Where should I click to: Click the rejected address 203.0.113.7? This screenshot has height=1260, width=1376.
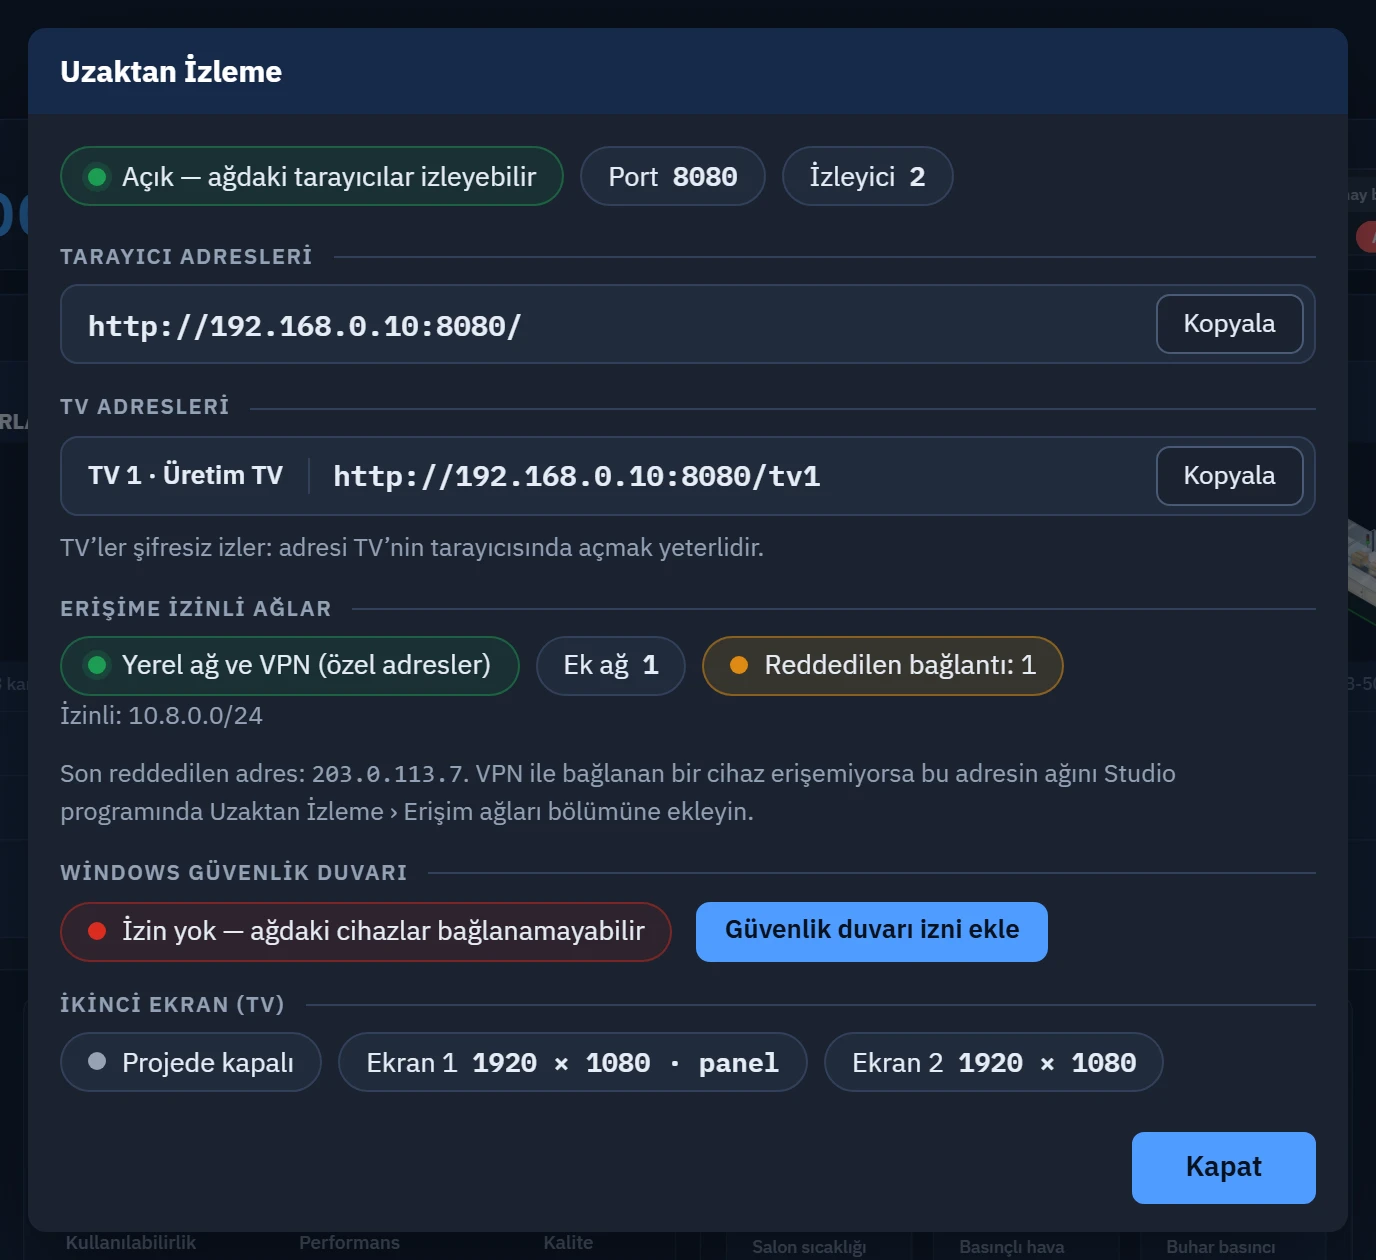tap(389, 774)
